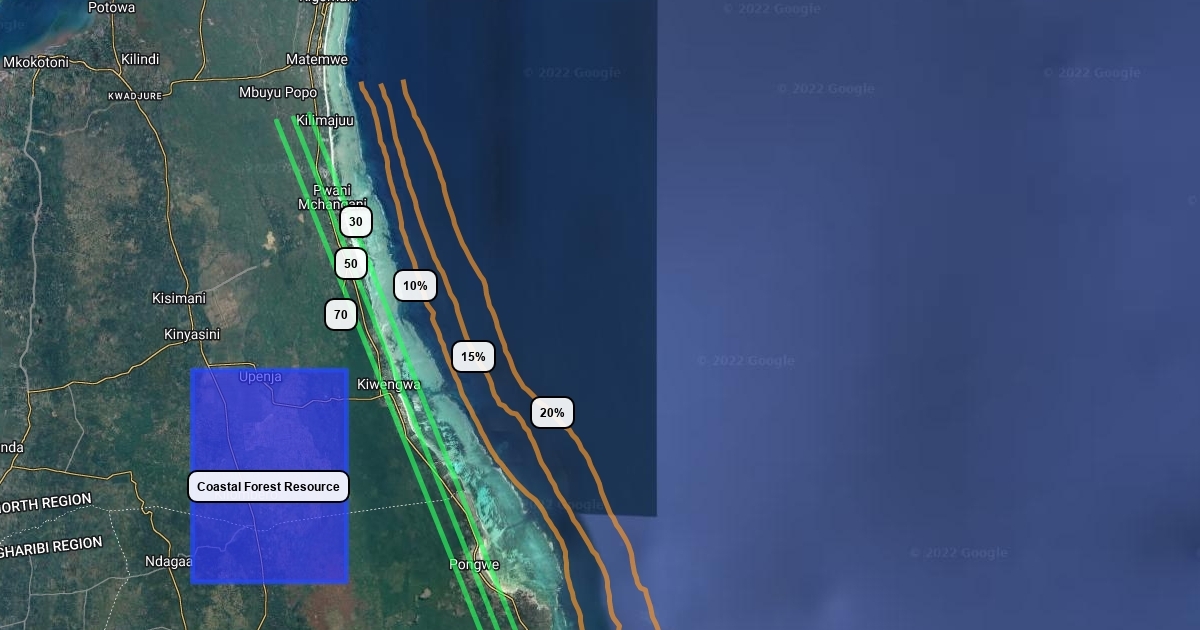This screenshot has width=1200, height=630.
Task: Click the Mbuyu Popo place label
Action: point(278,93)
